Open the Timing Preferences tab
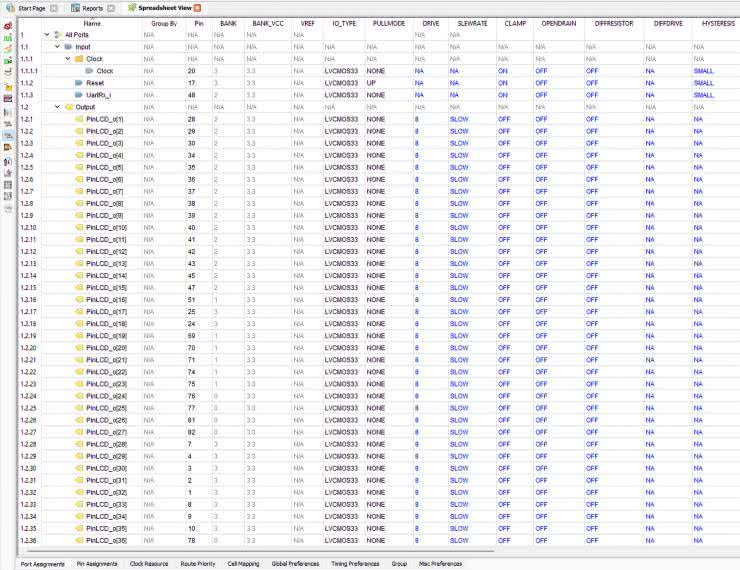 pos(355,564)
